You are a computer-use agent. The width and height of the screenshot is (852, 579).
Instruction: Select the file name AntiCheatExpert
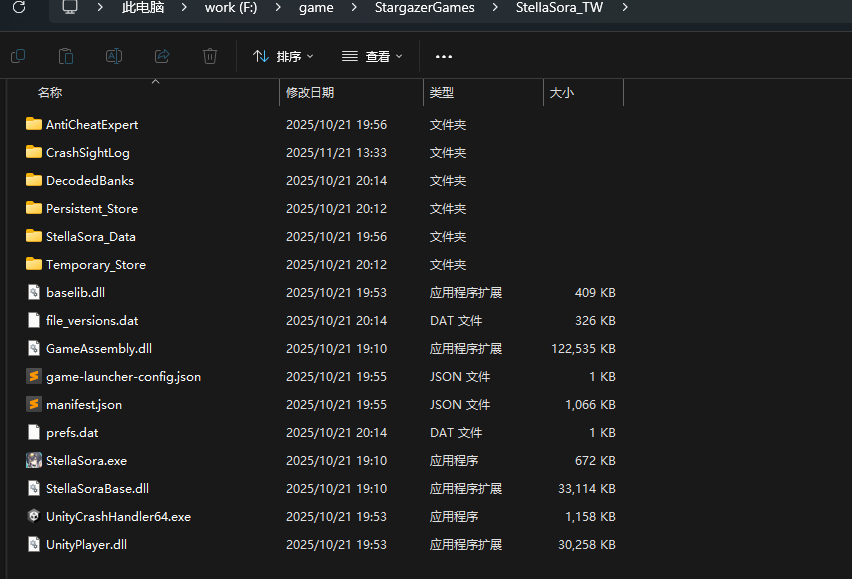[92, 125]
